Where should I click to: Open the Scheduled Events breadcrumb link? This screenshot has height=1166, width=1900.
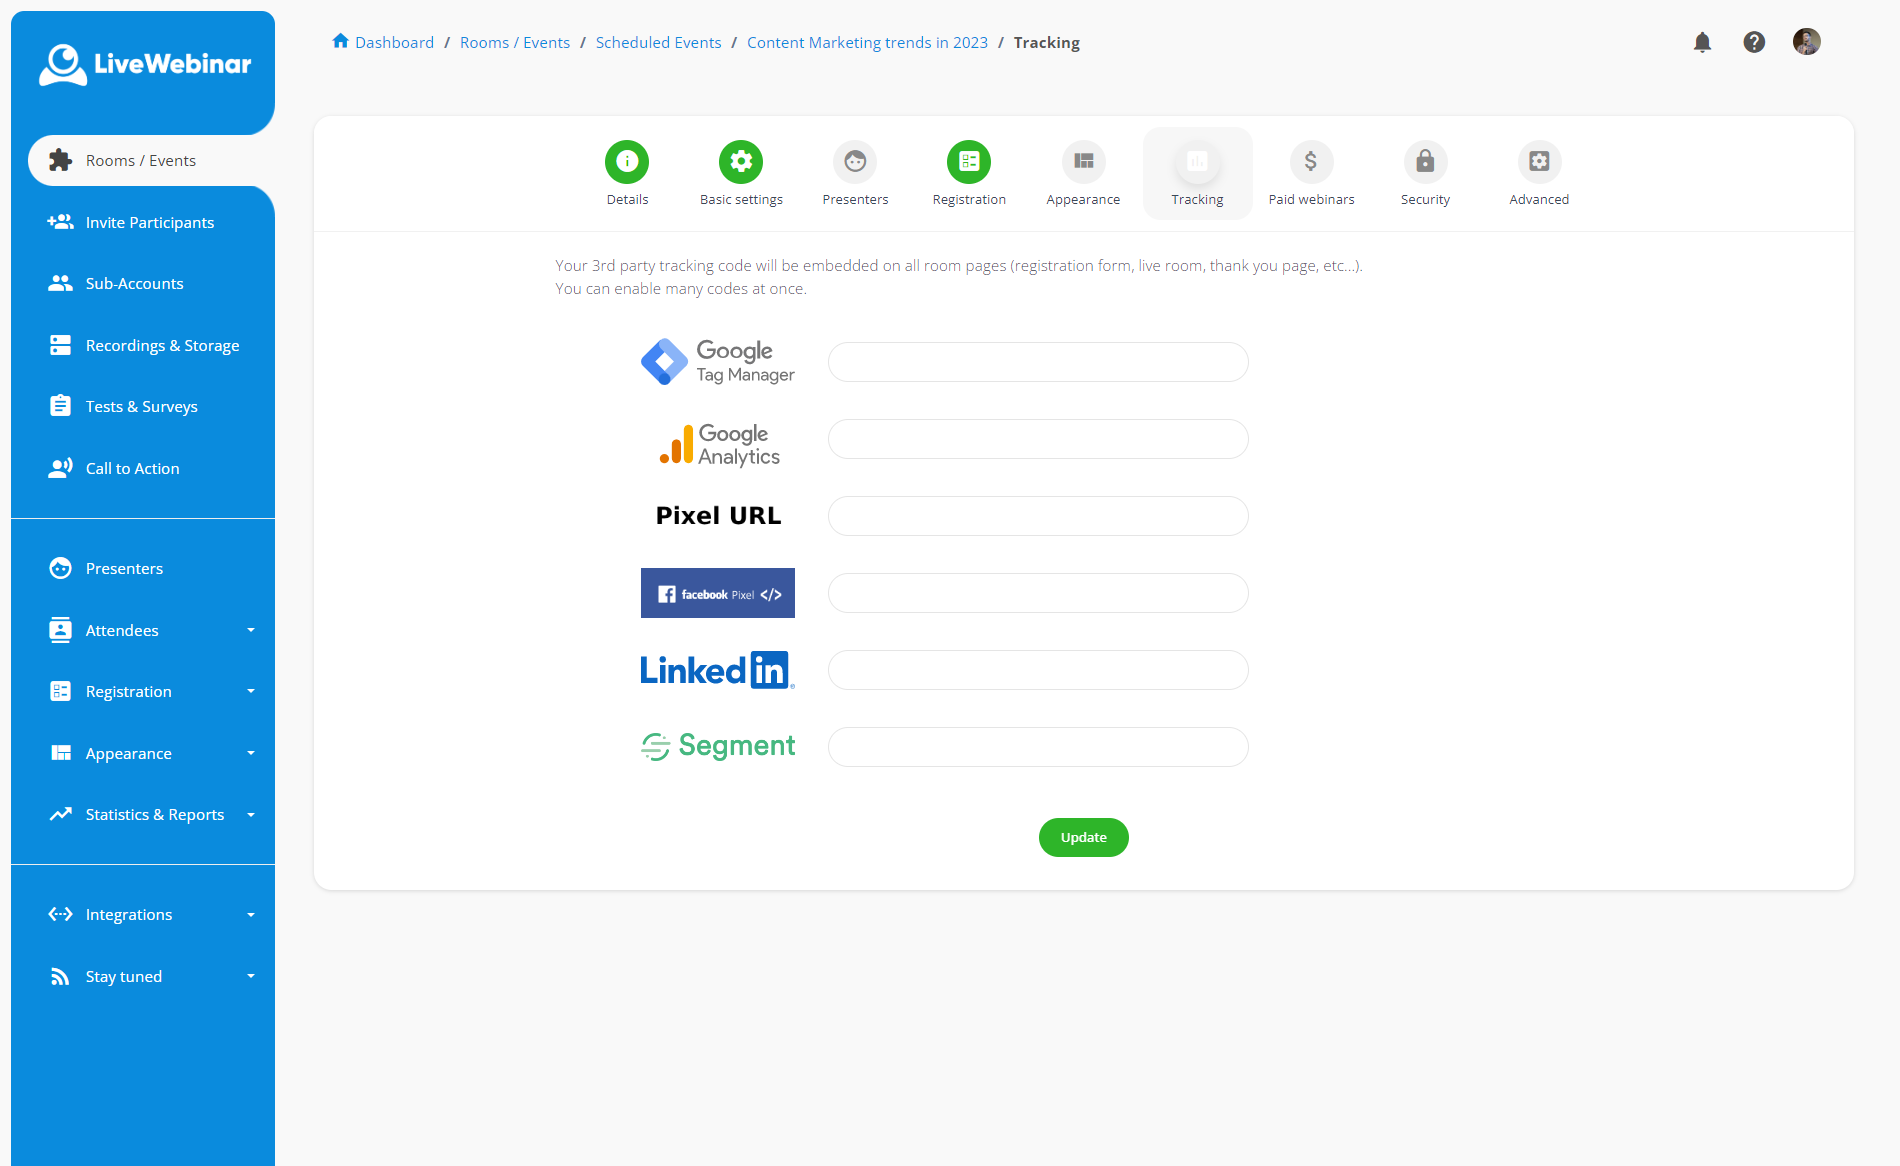point(658,42)
